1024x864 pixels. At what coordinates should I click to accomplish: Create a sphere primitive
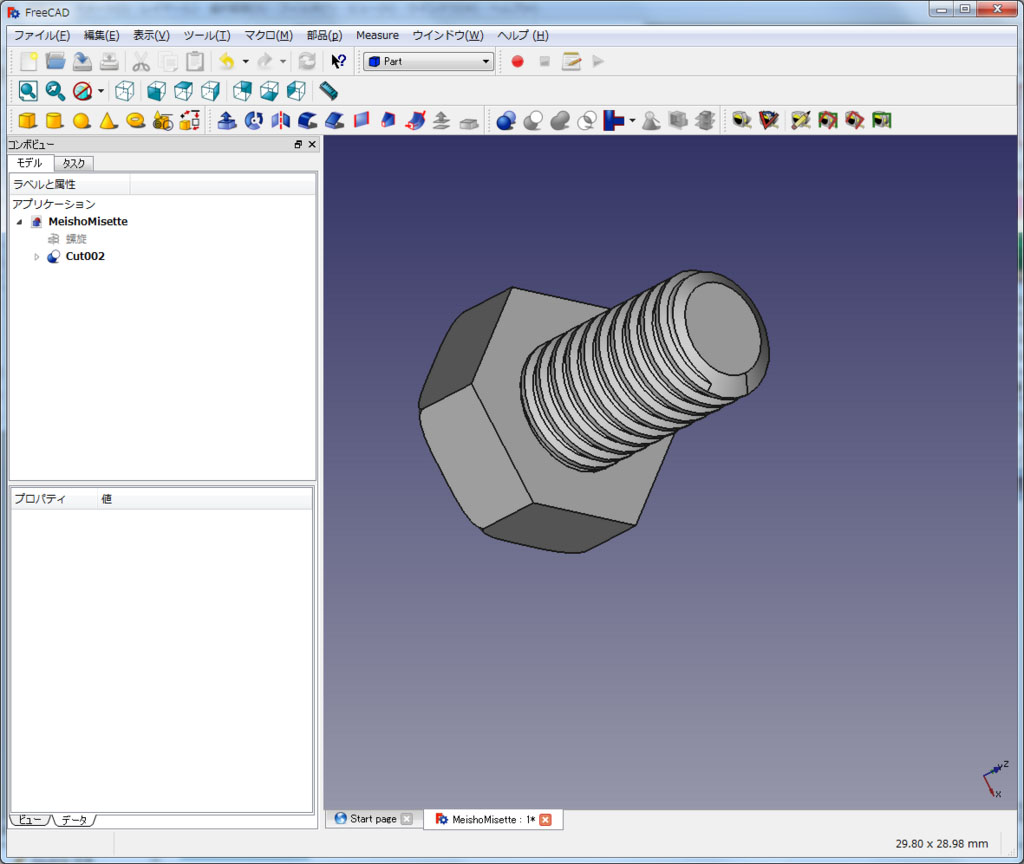click(x=82, y=120)
